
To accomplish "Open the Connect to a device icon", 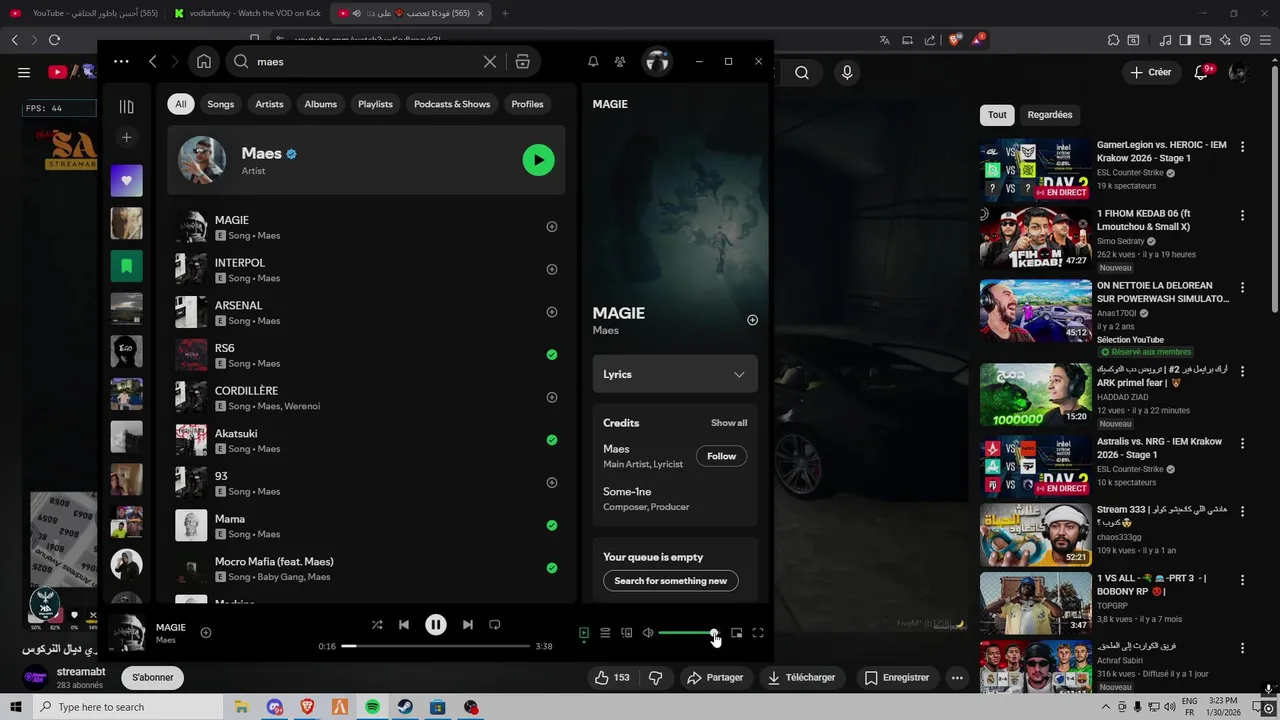I will (627, 632).
